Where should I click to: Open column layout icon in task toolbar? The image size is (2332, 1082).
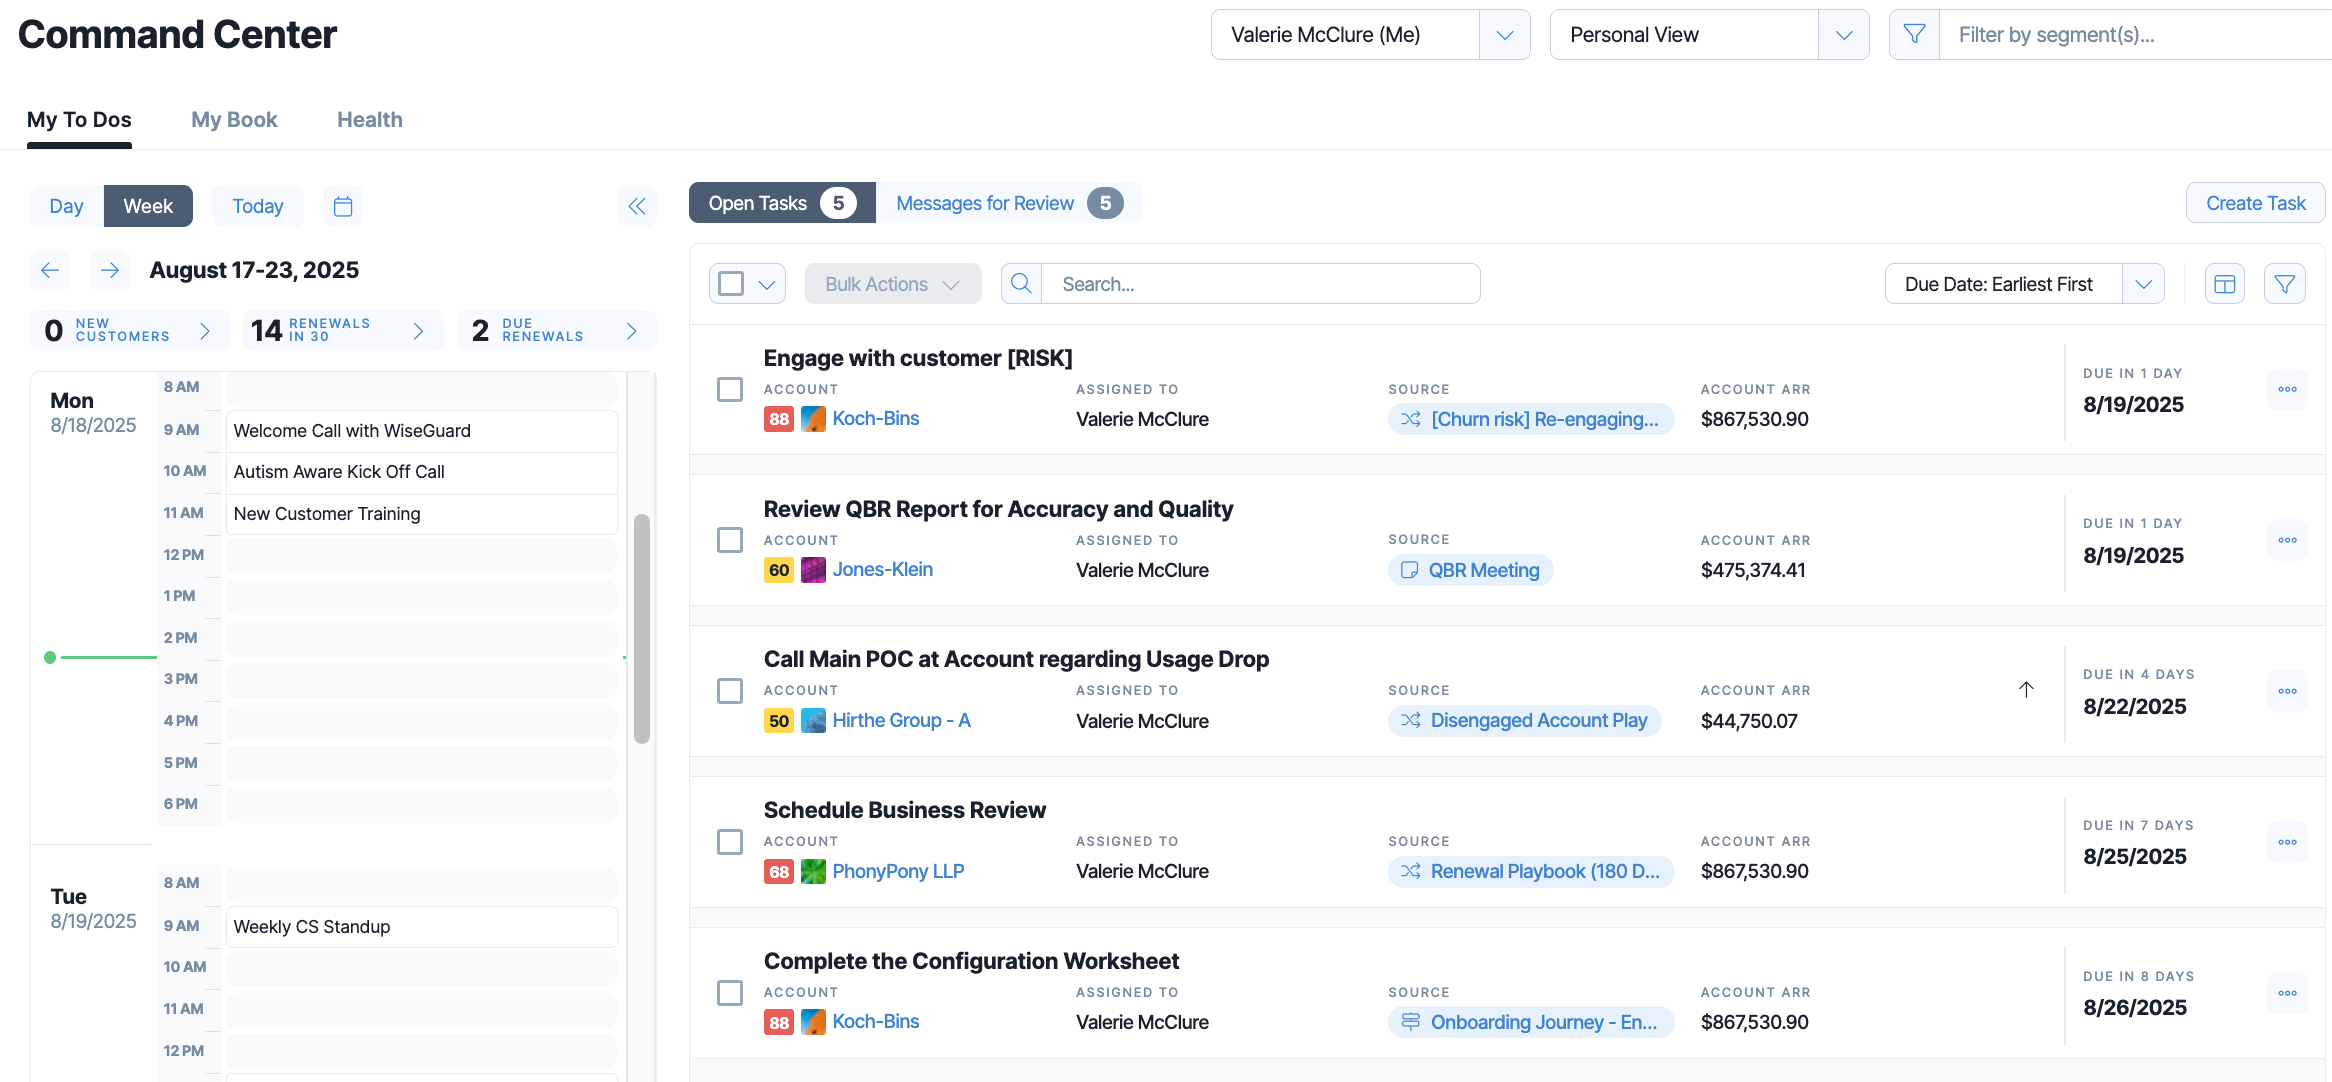click(x=2225, y=284)
